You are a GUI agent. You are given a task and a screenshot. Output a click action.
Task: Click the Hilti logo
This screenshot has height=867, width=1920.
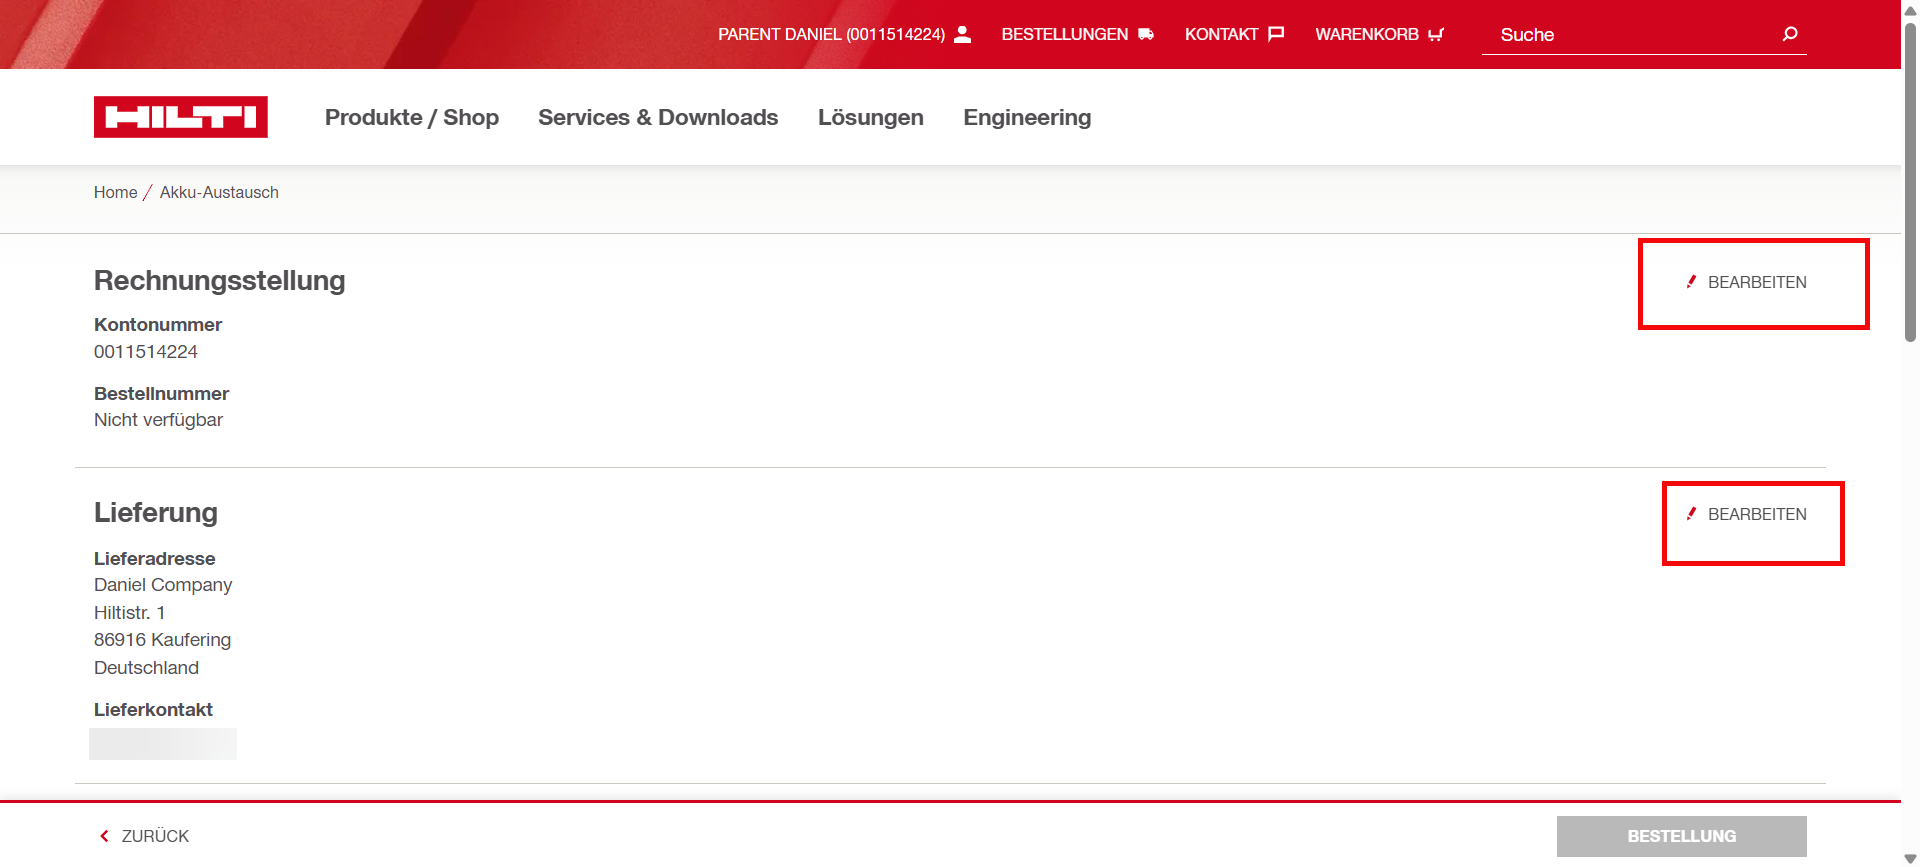(180, 117)
